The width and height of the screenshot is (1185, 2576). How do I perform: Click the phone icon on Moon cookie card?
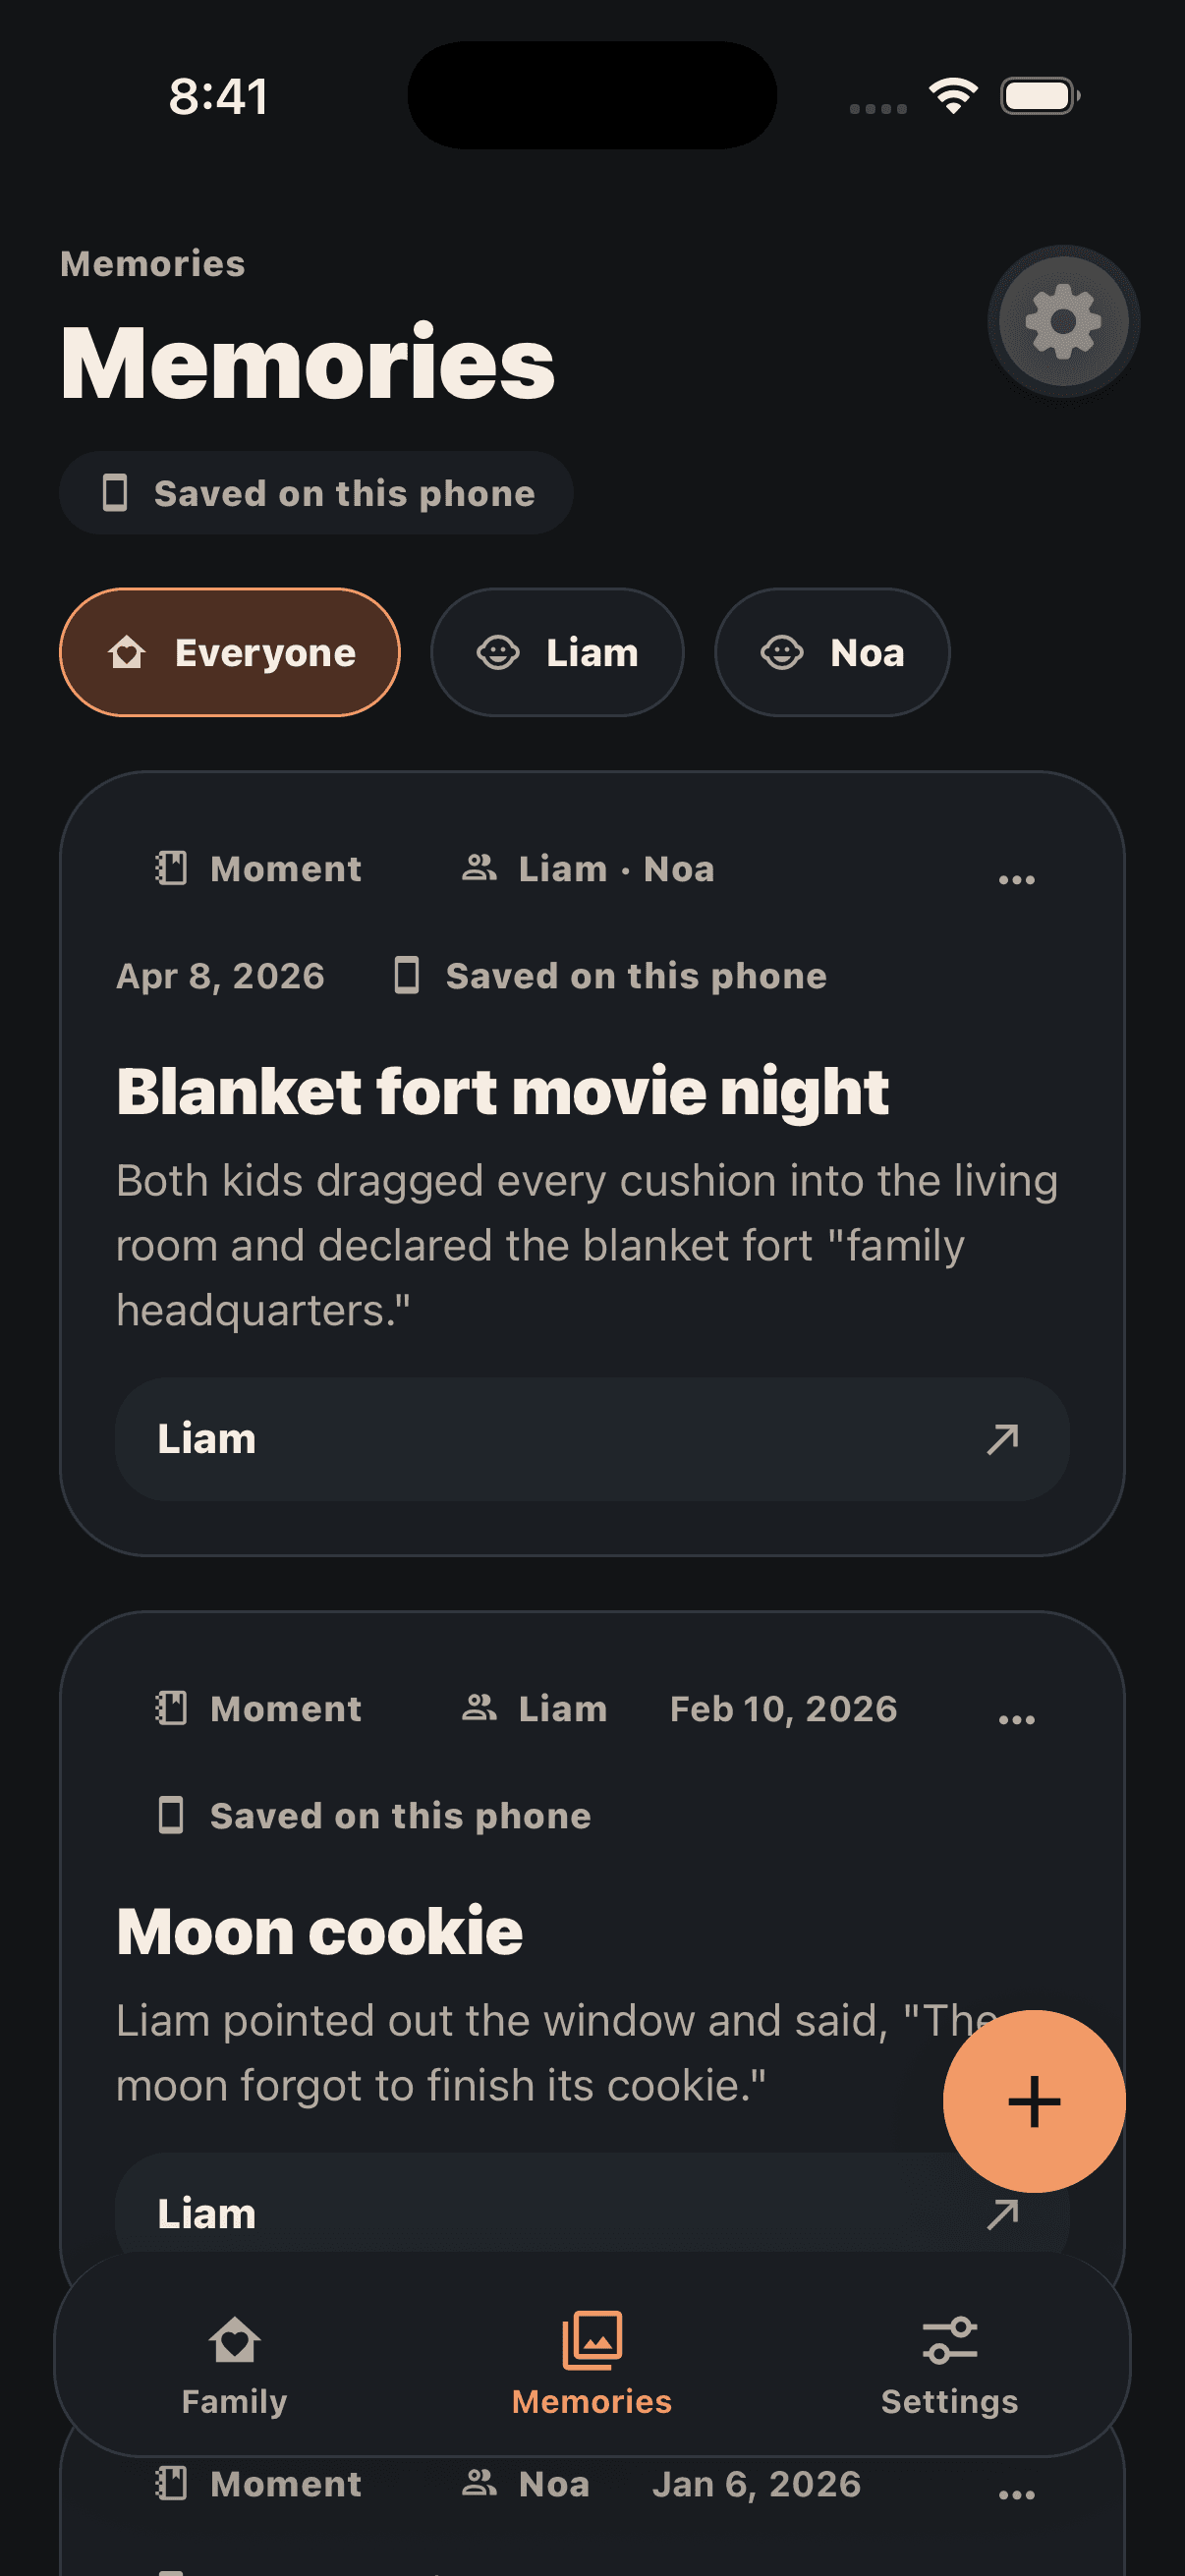(171, 1815)
